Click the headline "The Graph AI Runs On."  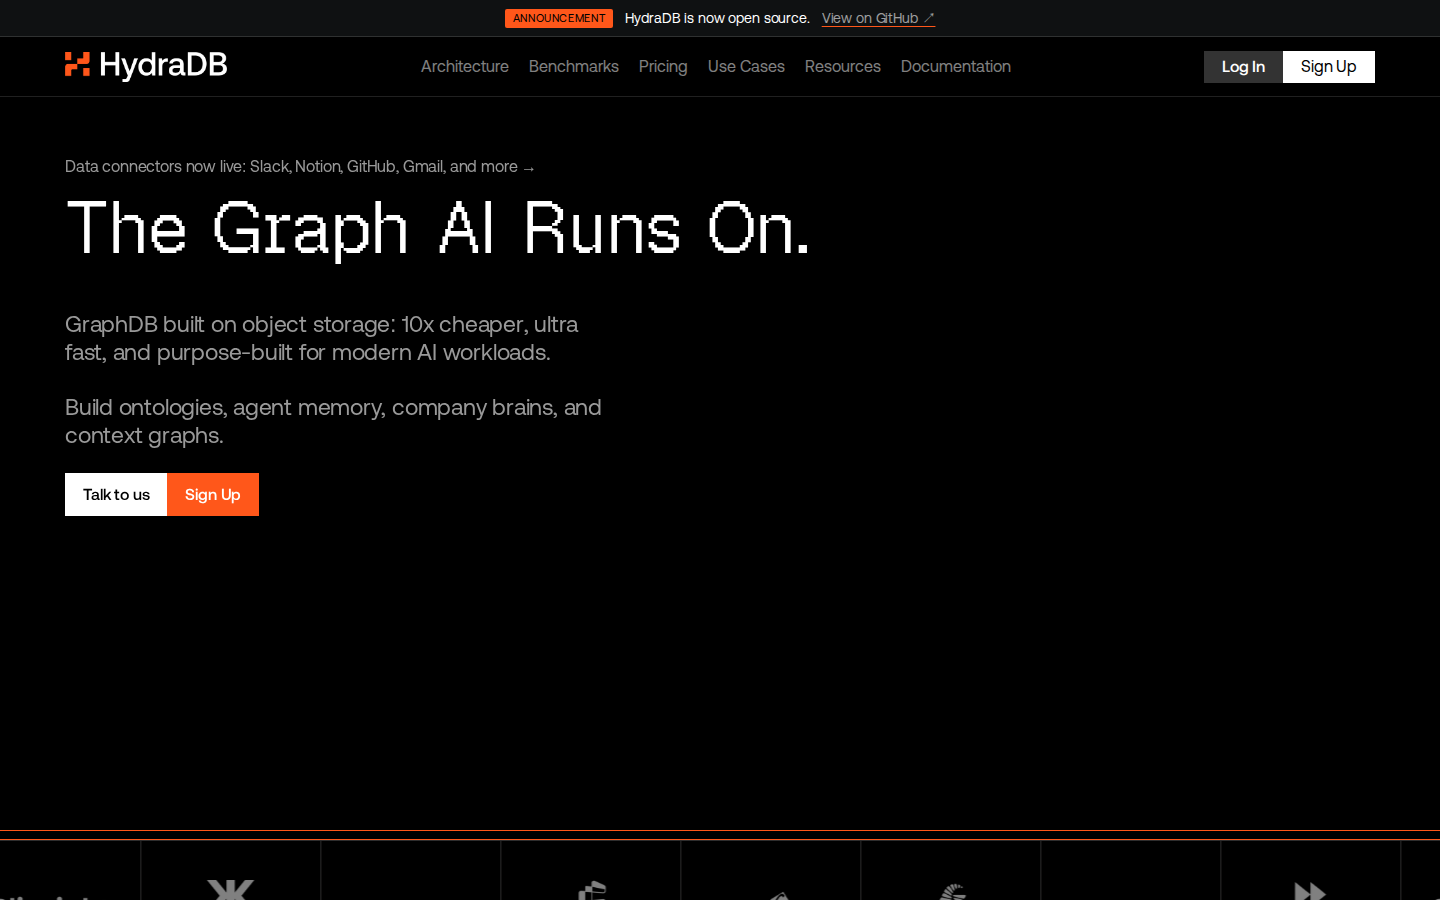[437, 229]
